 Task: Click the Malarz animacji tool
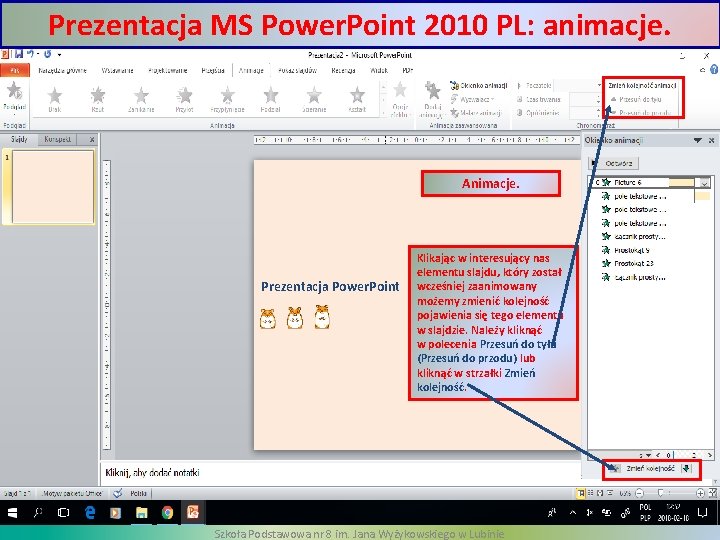[476, 112]
